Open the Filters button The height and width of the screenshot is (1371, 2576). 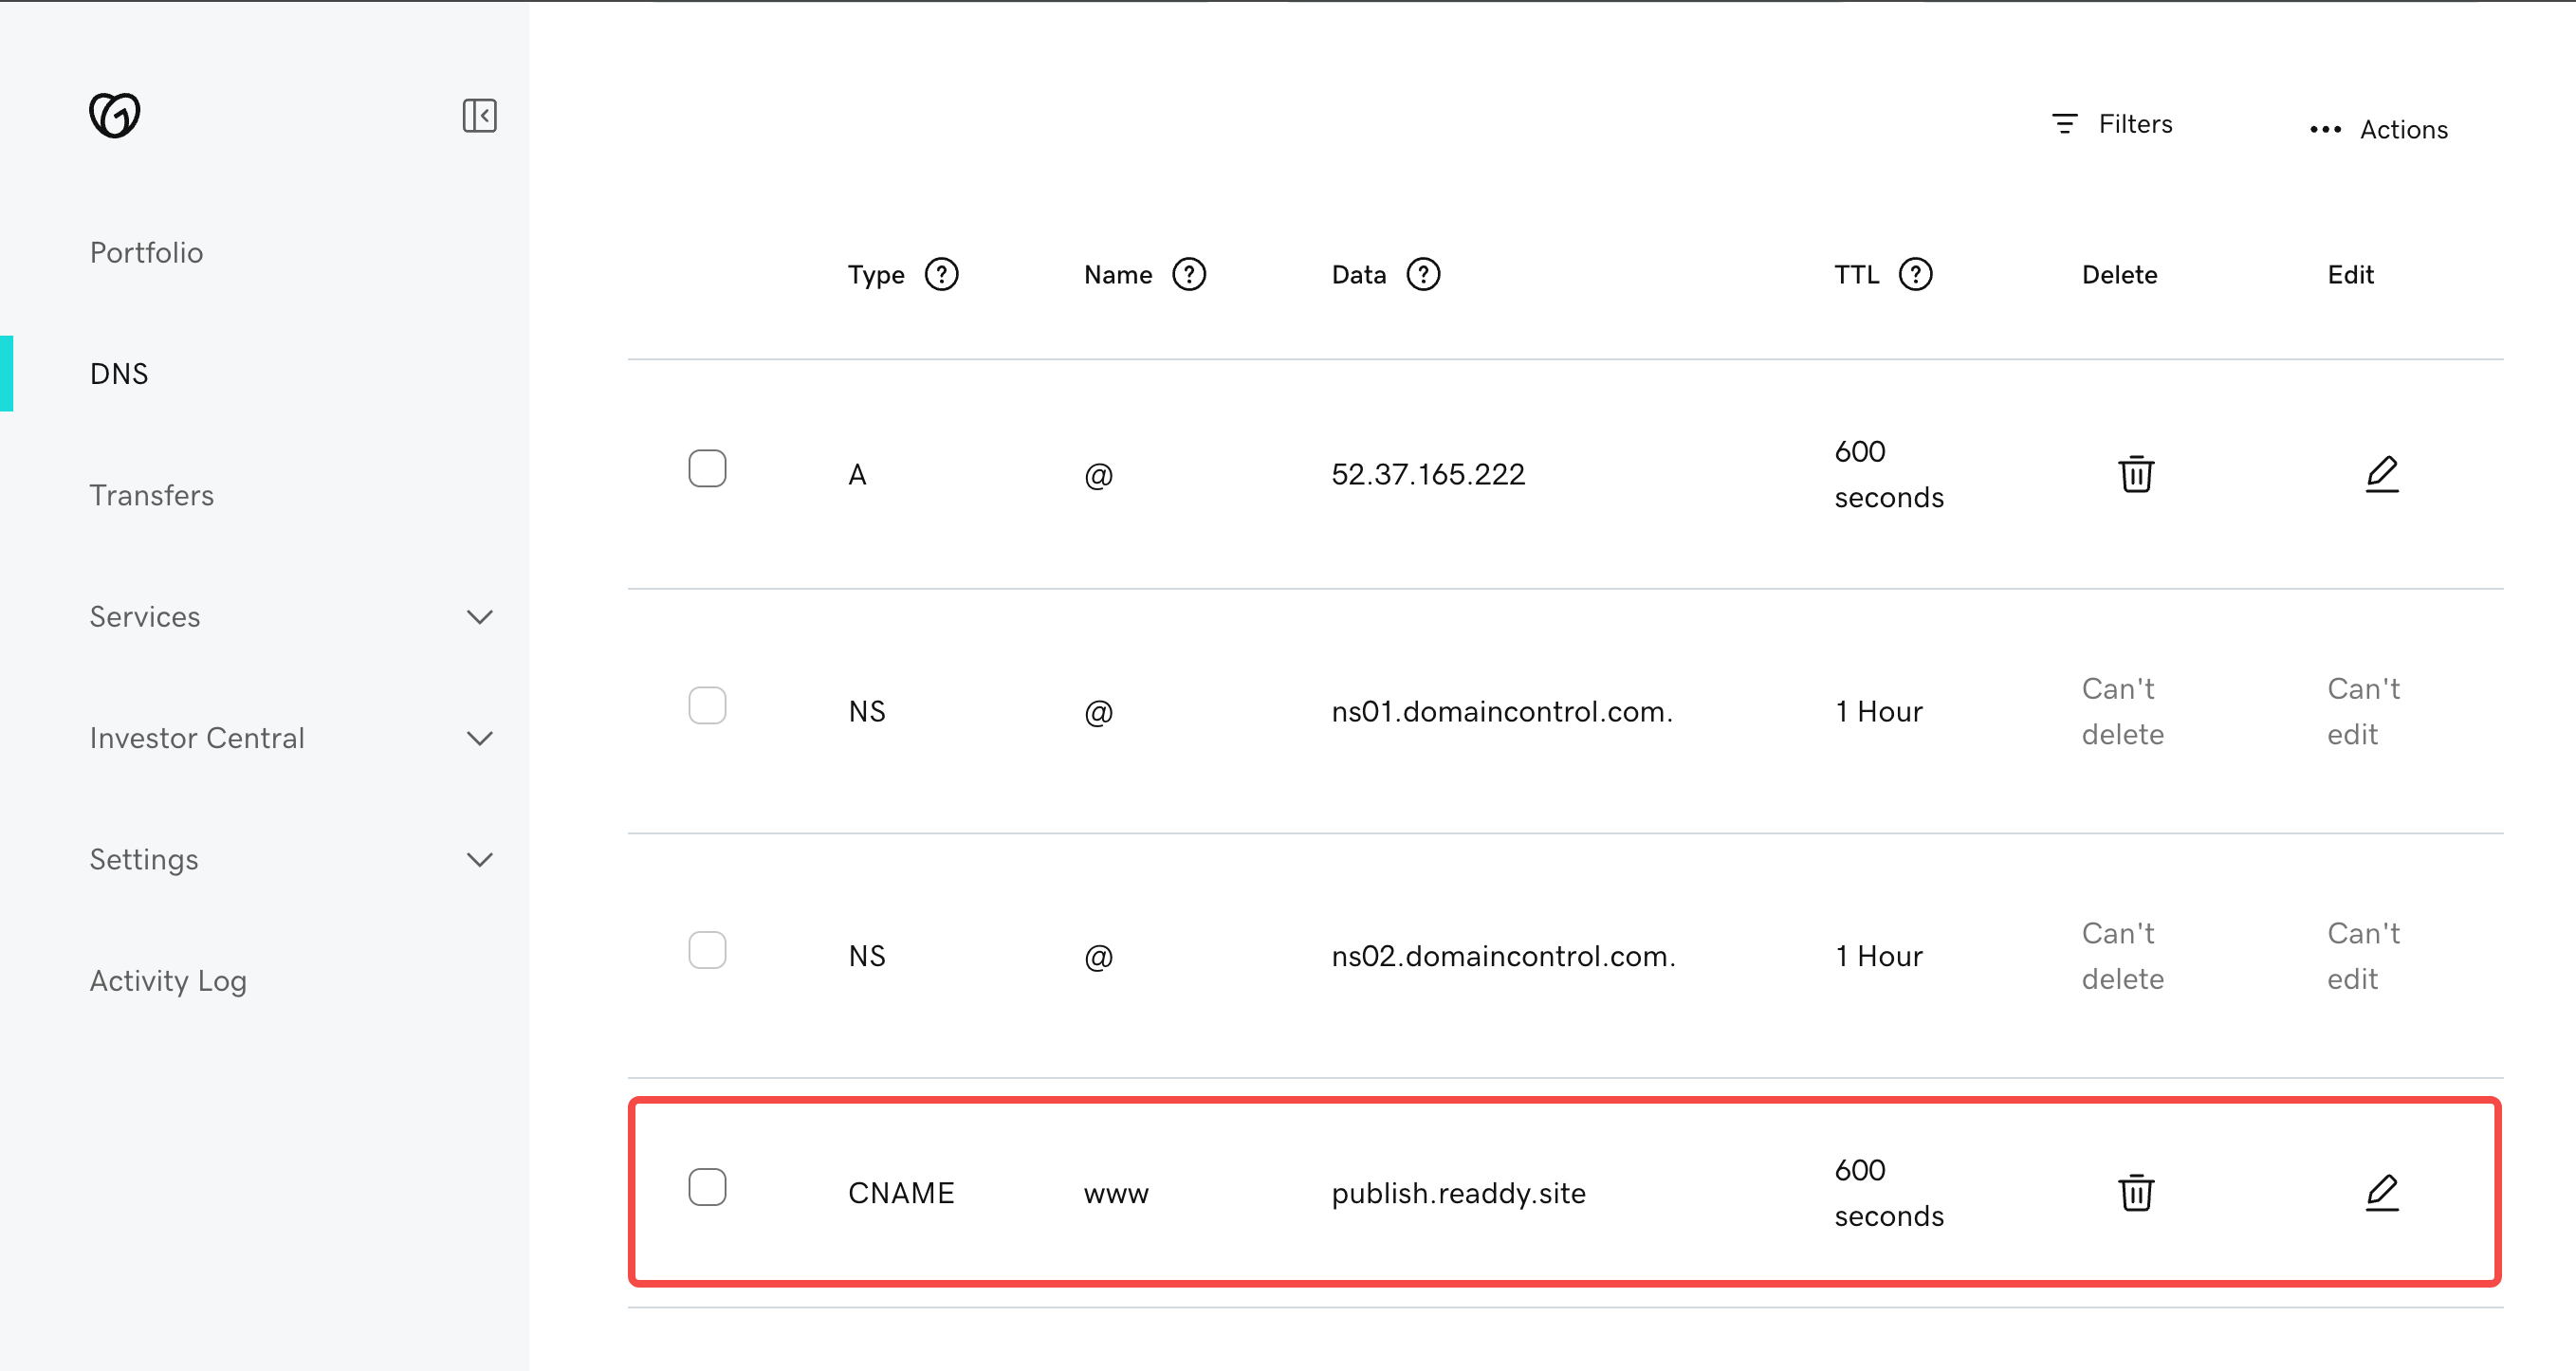(x=2111, y=124)
